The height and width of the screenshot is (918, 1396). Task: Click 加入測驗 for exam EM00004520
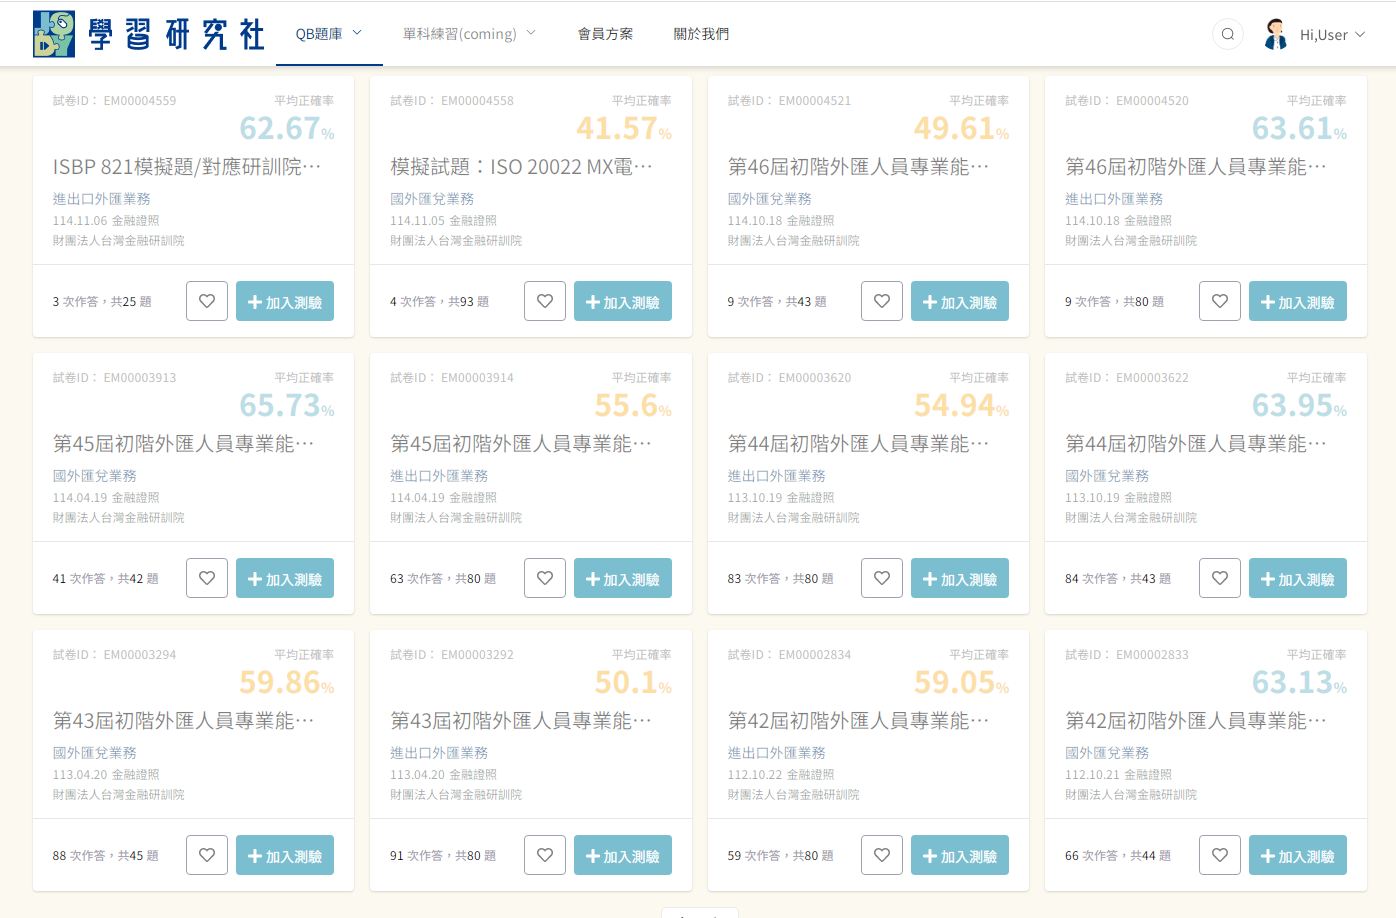coord(1297,302)
